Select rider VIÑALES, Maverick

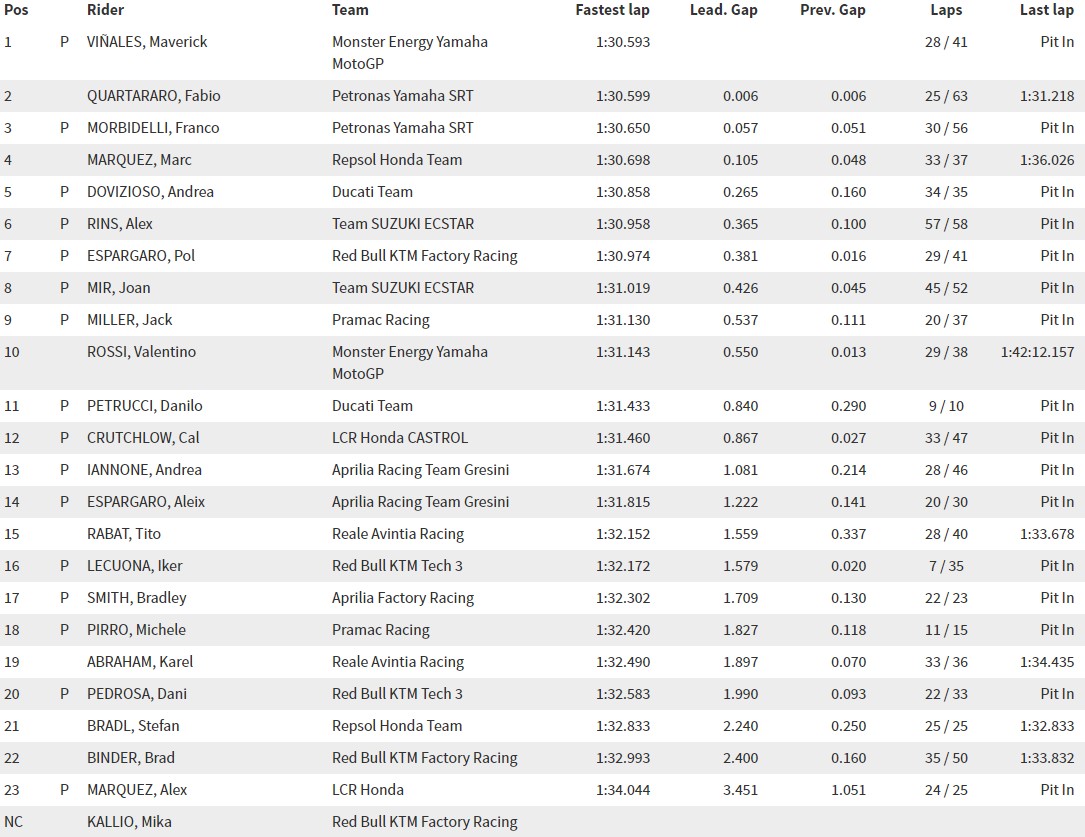click(x=147, y=42)
